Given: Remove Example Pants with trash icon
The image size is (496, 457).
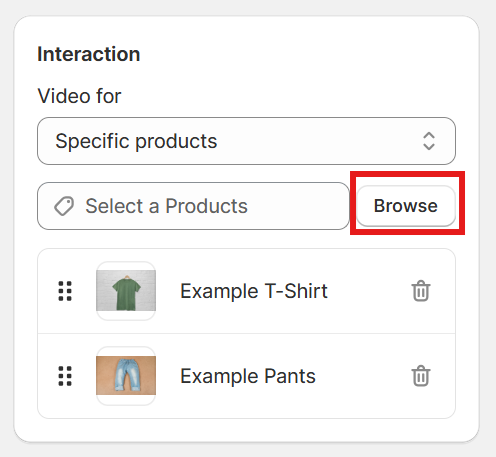Looking at the screenshot, I should click(x=421, y=376).
